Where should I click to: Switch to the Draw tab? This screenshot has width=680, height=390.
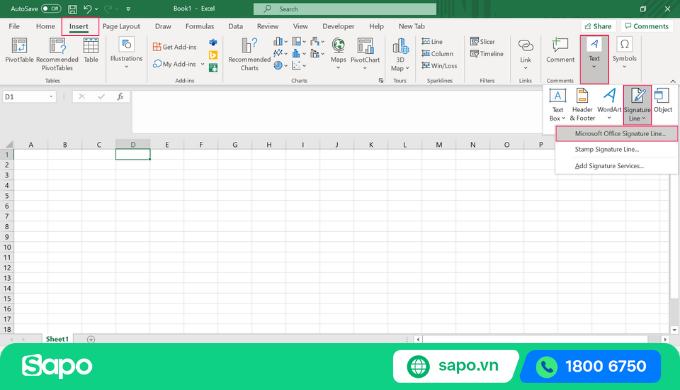(x=163, y=26)
